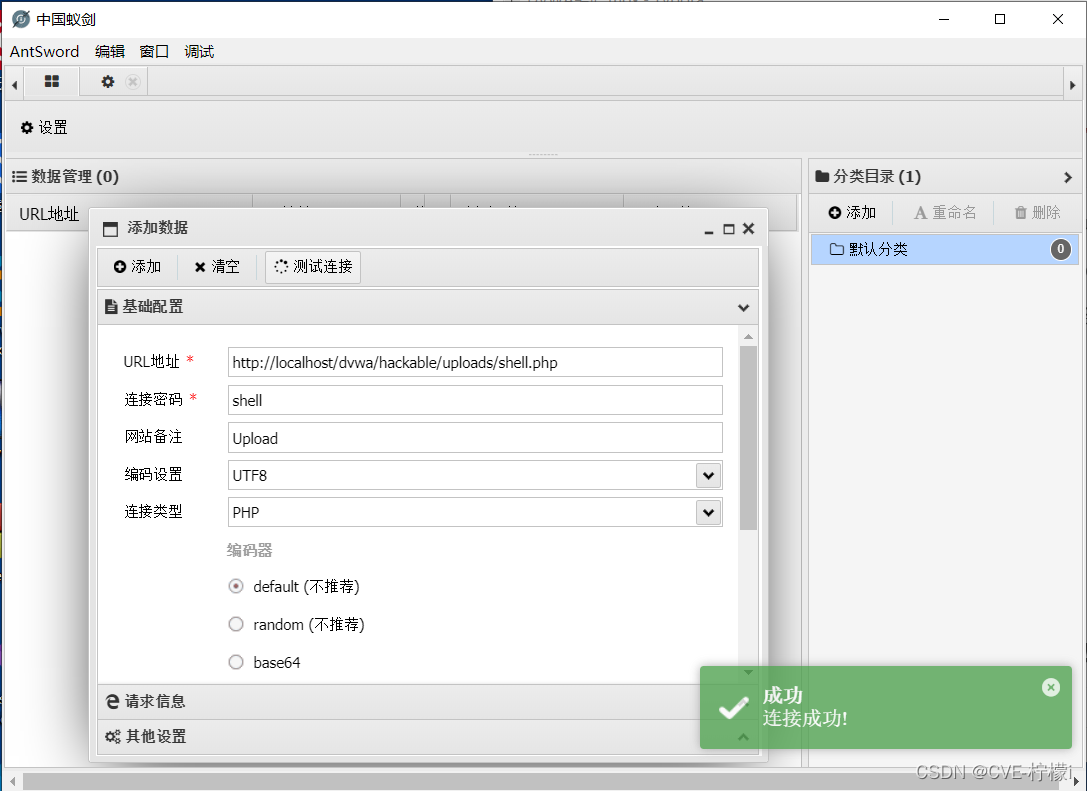Expand the 其他设置 section
Viewport: 1087px width, 791px height.
click(428, 736)
